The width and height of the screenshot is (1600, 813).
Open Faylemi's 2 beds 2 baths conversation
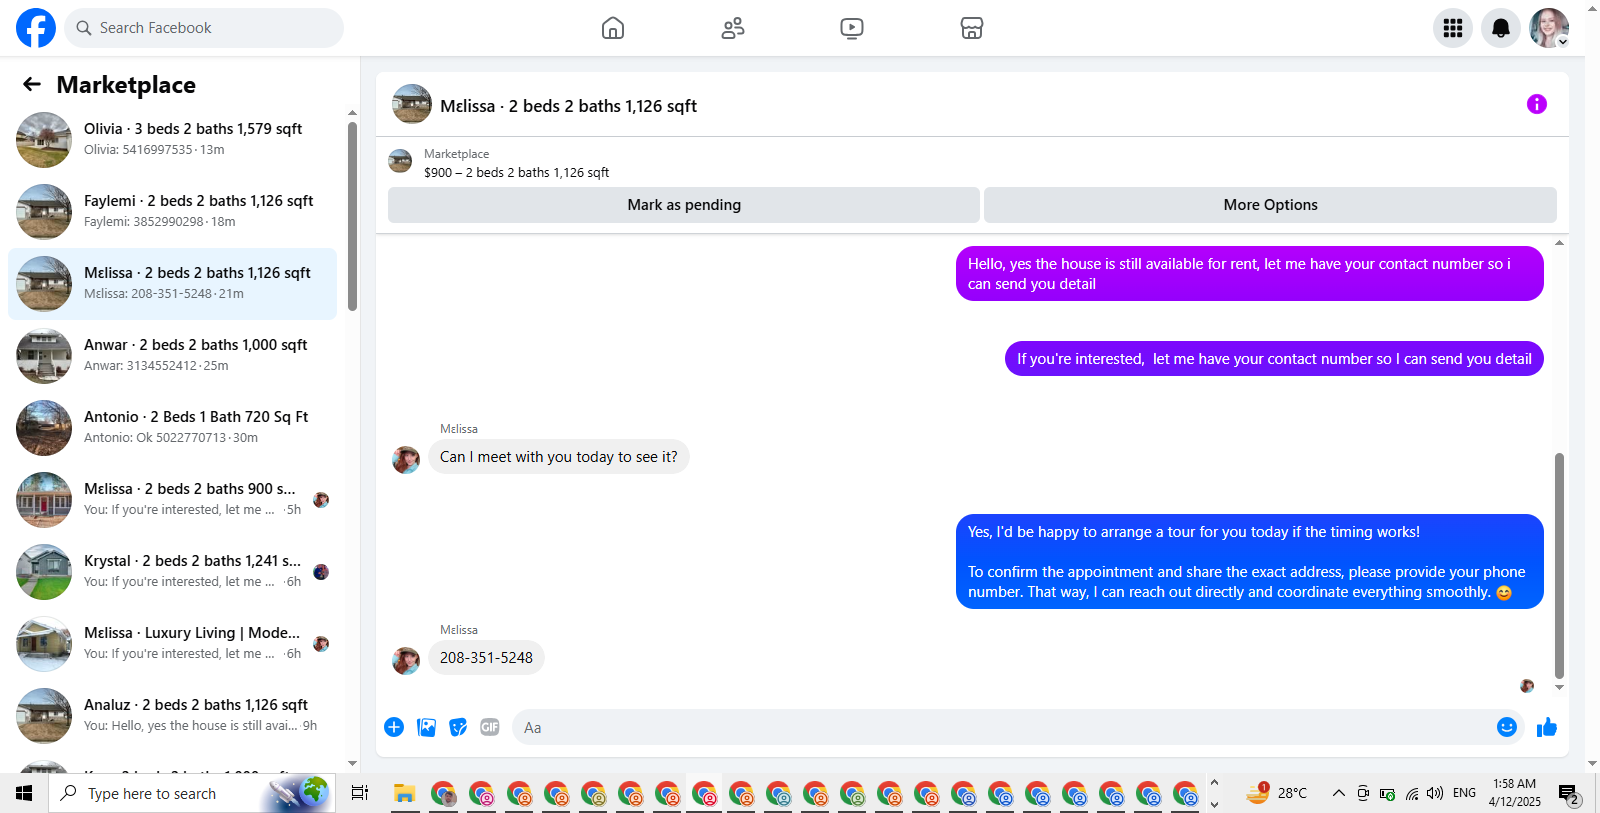172,212
